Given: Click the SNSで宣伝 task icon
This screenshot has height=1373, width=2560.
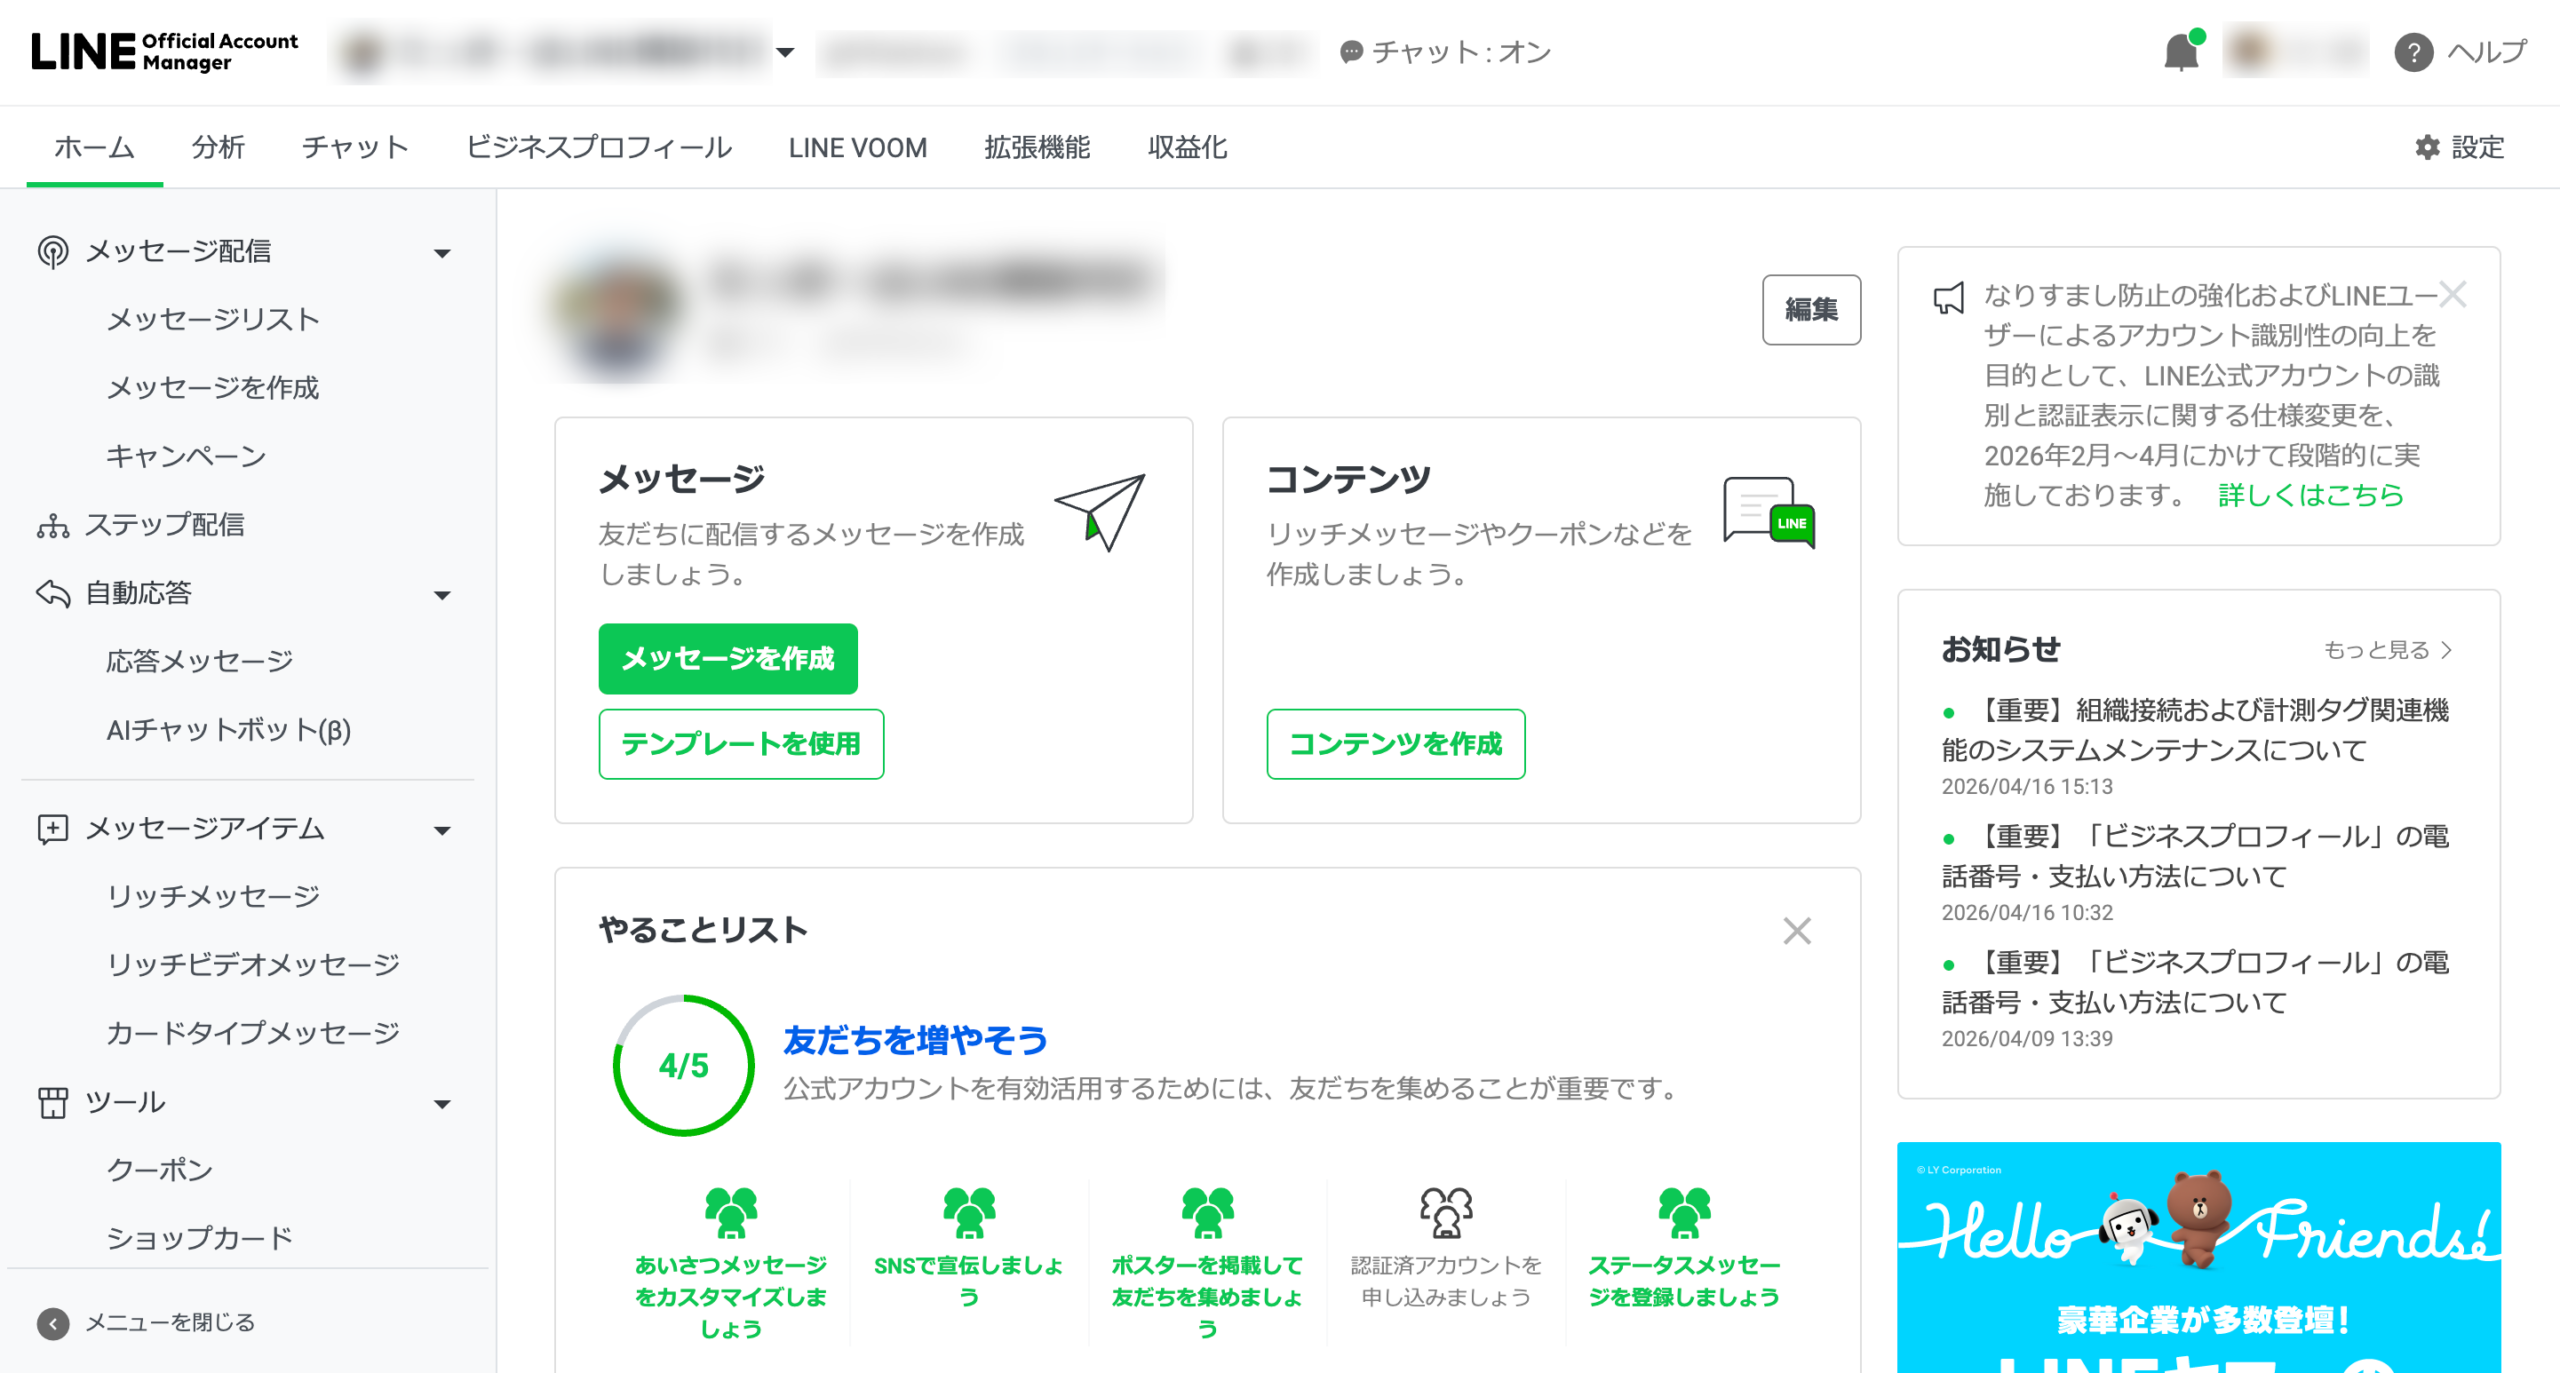Looking at the screenshot, I should (x=969, y=1212).
